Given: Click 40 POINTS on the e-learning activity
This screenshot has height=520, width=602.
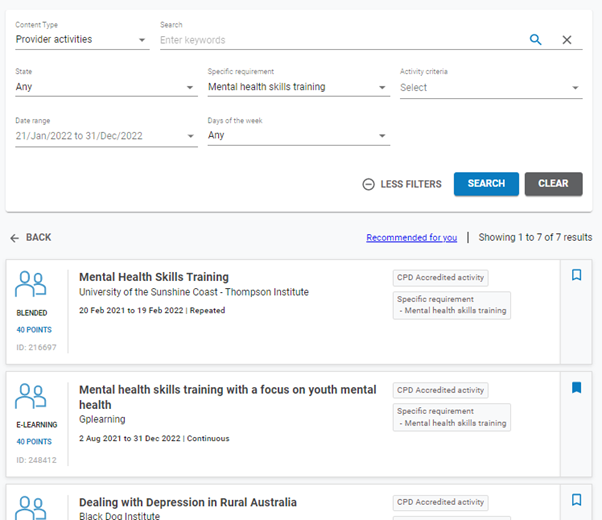Looking at the screenshot, I should pos(34,442).
